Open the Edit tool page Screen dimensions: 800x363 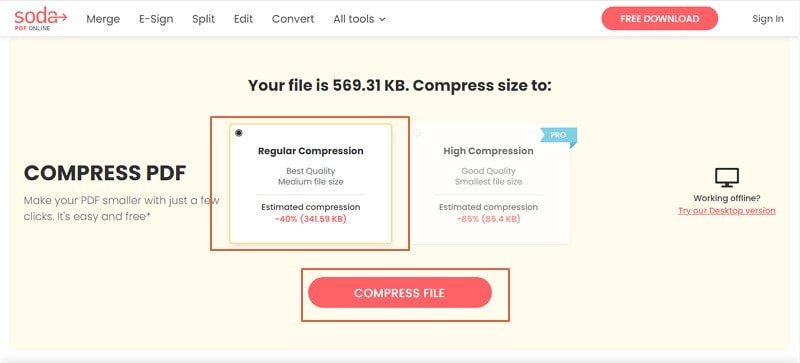coord(243,19)
